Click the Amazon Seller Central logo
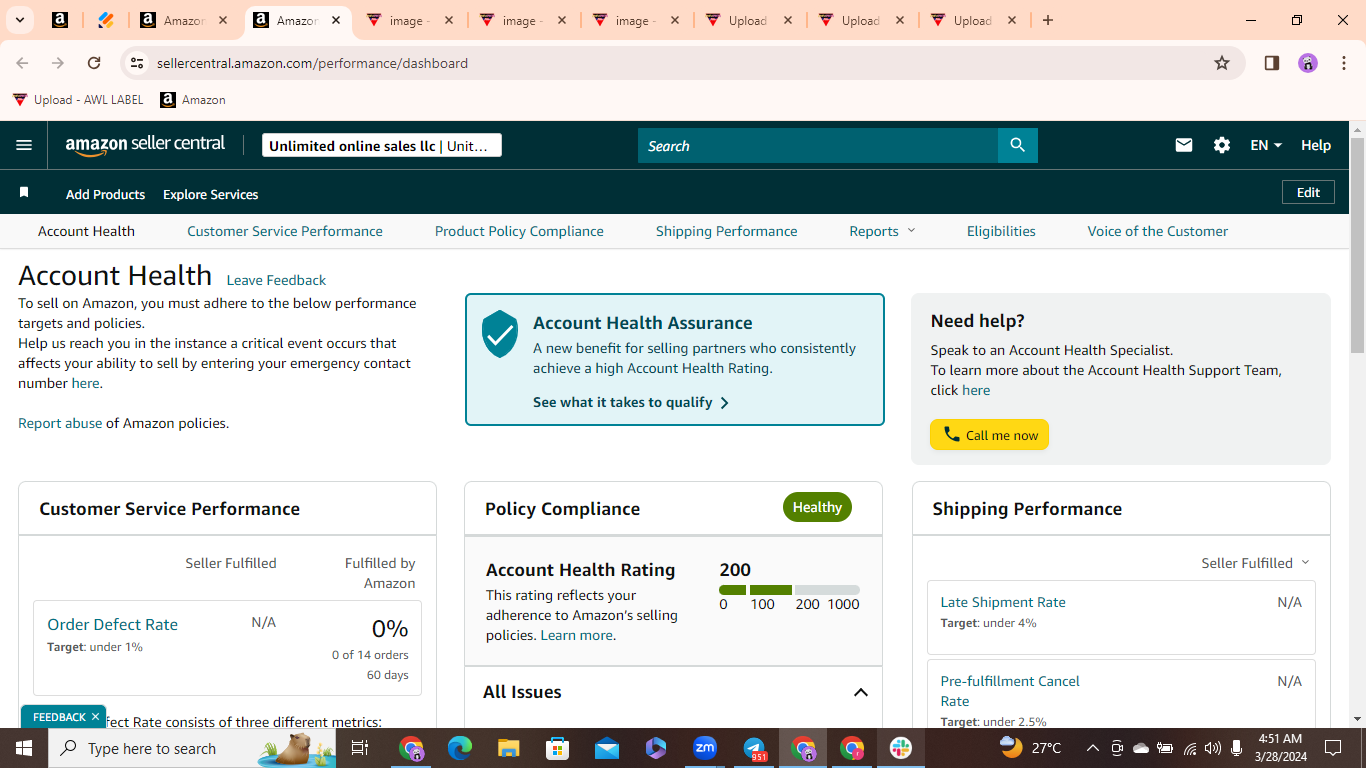Image resolution: width=1366 pixels, height=768 pixels. 146,145
